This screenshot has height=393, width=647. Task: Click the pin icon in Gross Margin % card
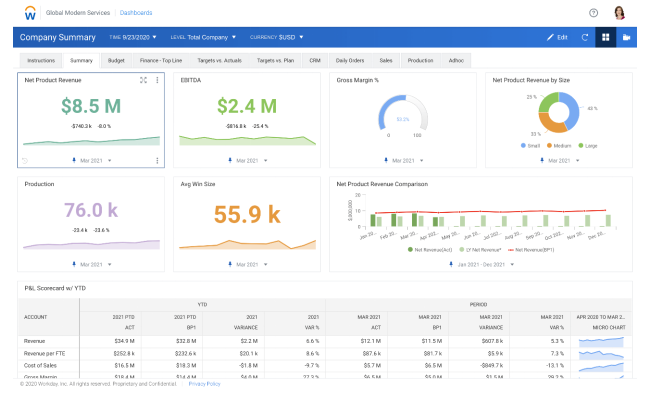tap(386, 160)
